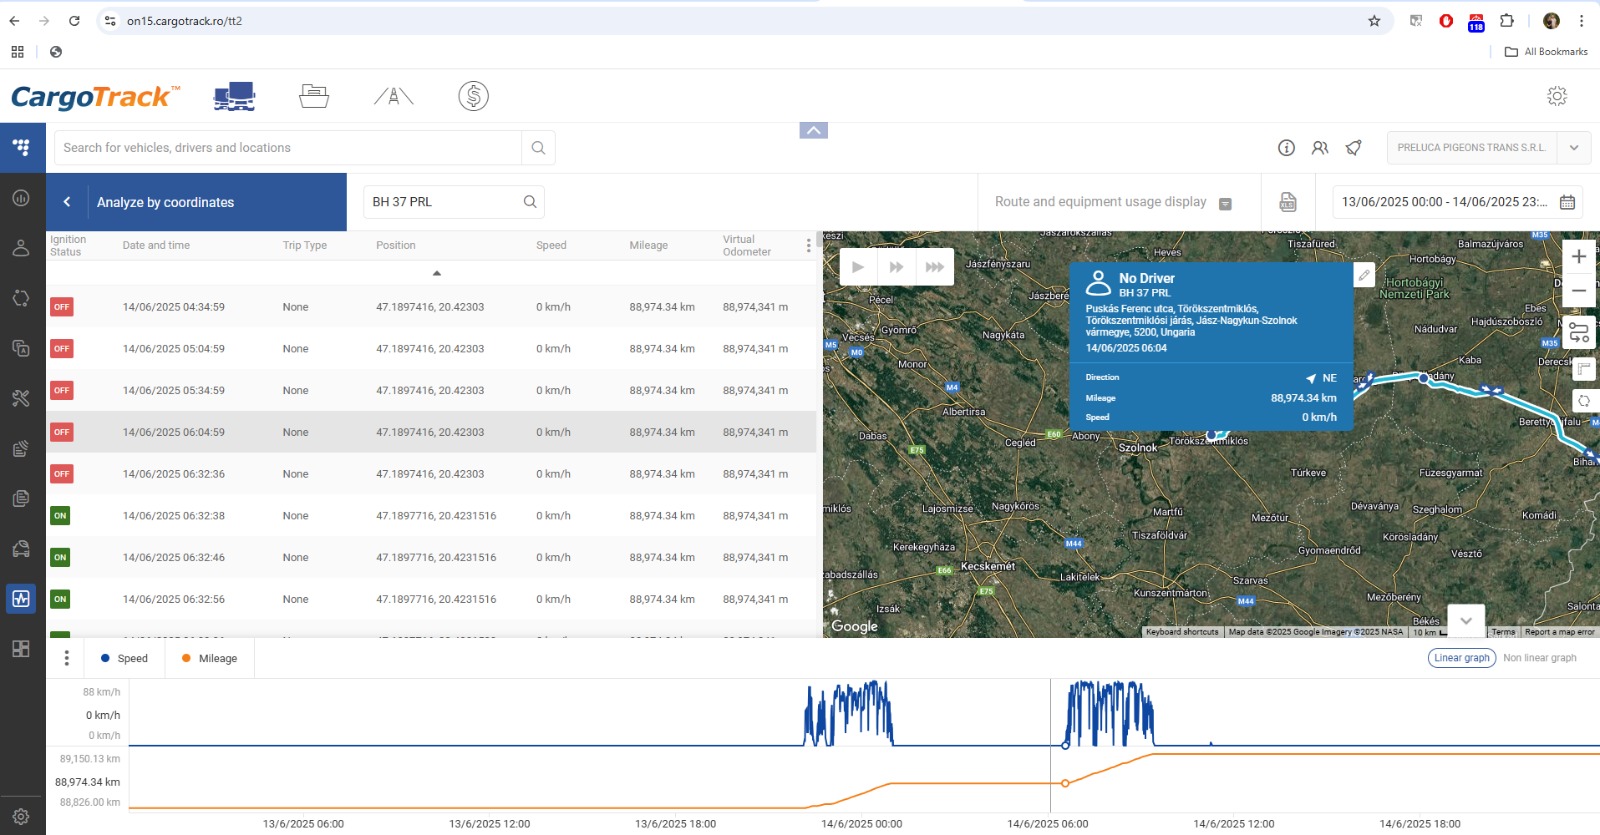Open the road routes icon in header

coord(394,96)
